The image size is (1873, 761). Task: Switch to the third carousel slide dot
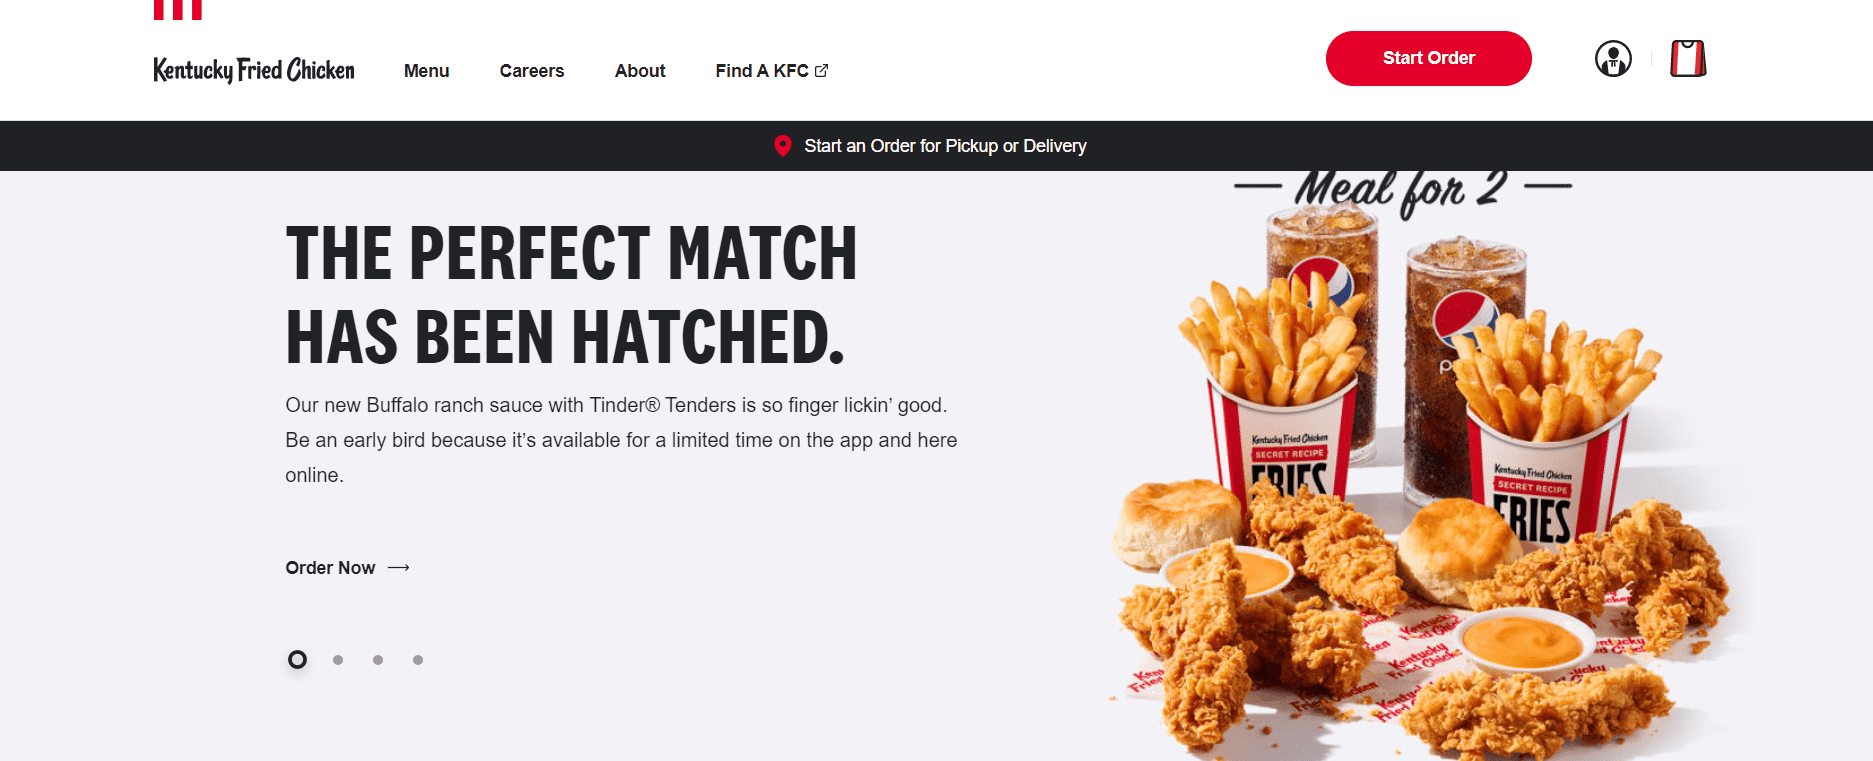378,660
